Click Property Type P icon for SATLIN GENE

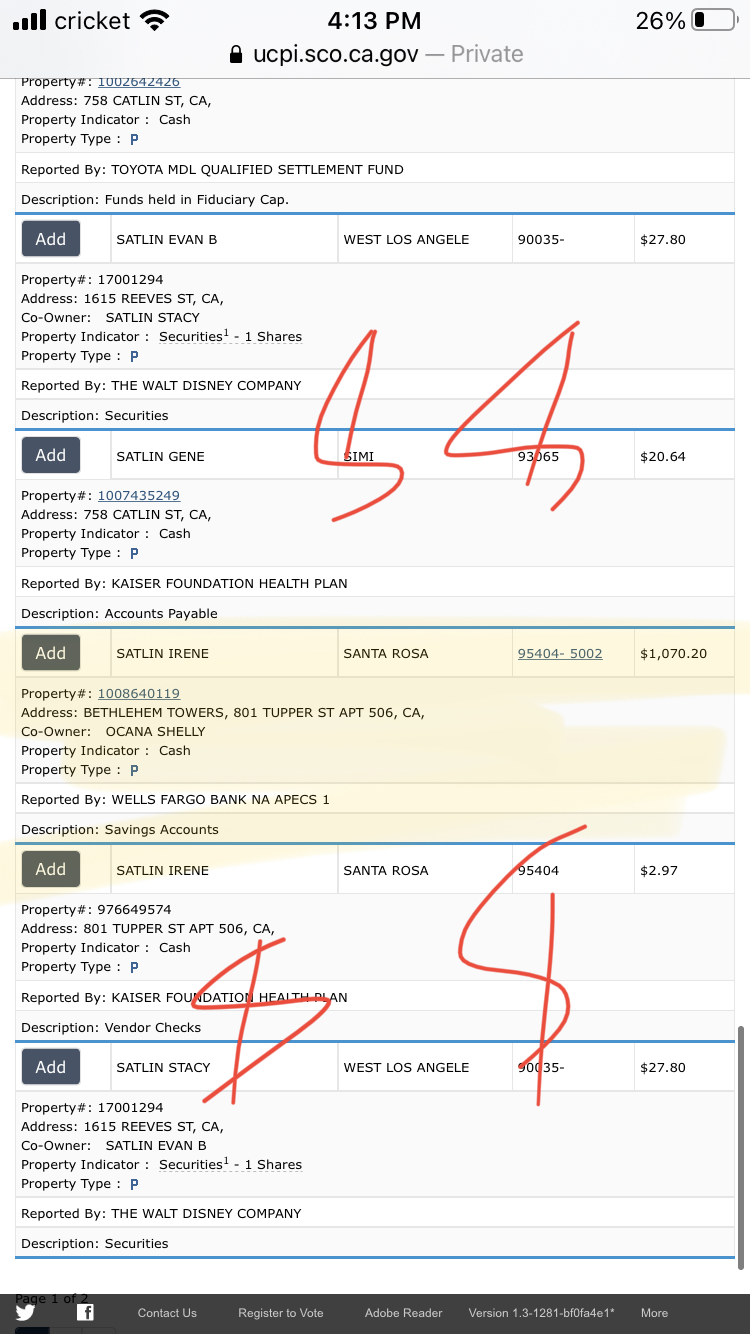(134, 553)
